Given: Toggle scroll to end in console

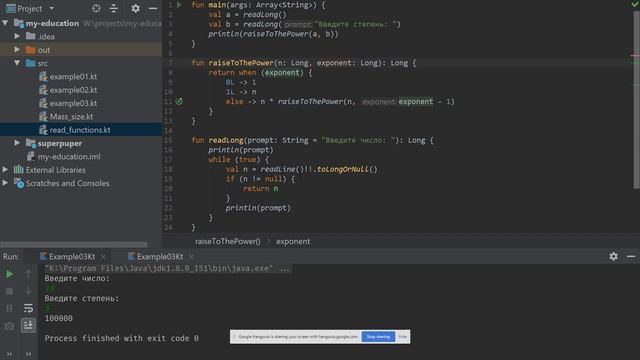Looking at the screenshot, I should click(x=28, y=325).
